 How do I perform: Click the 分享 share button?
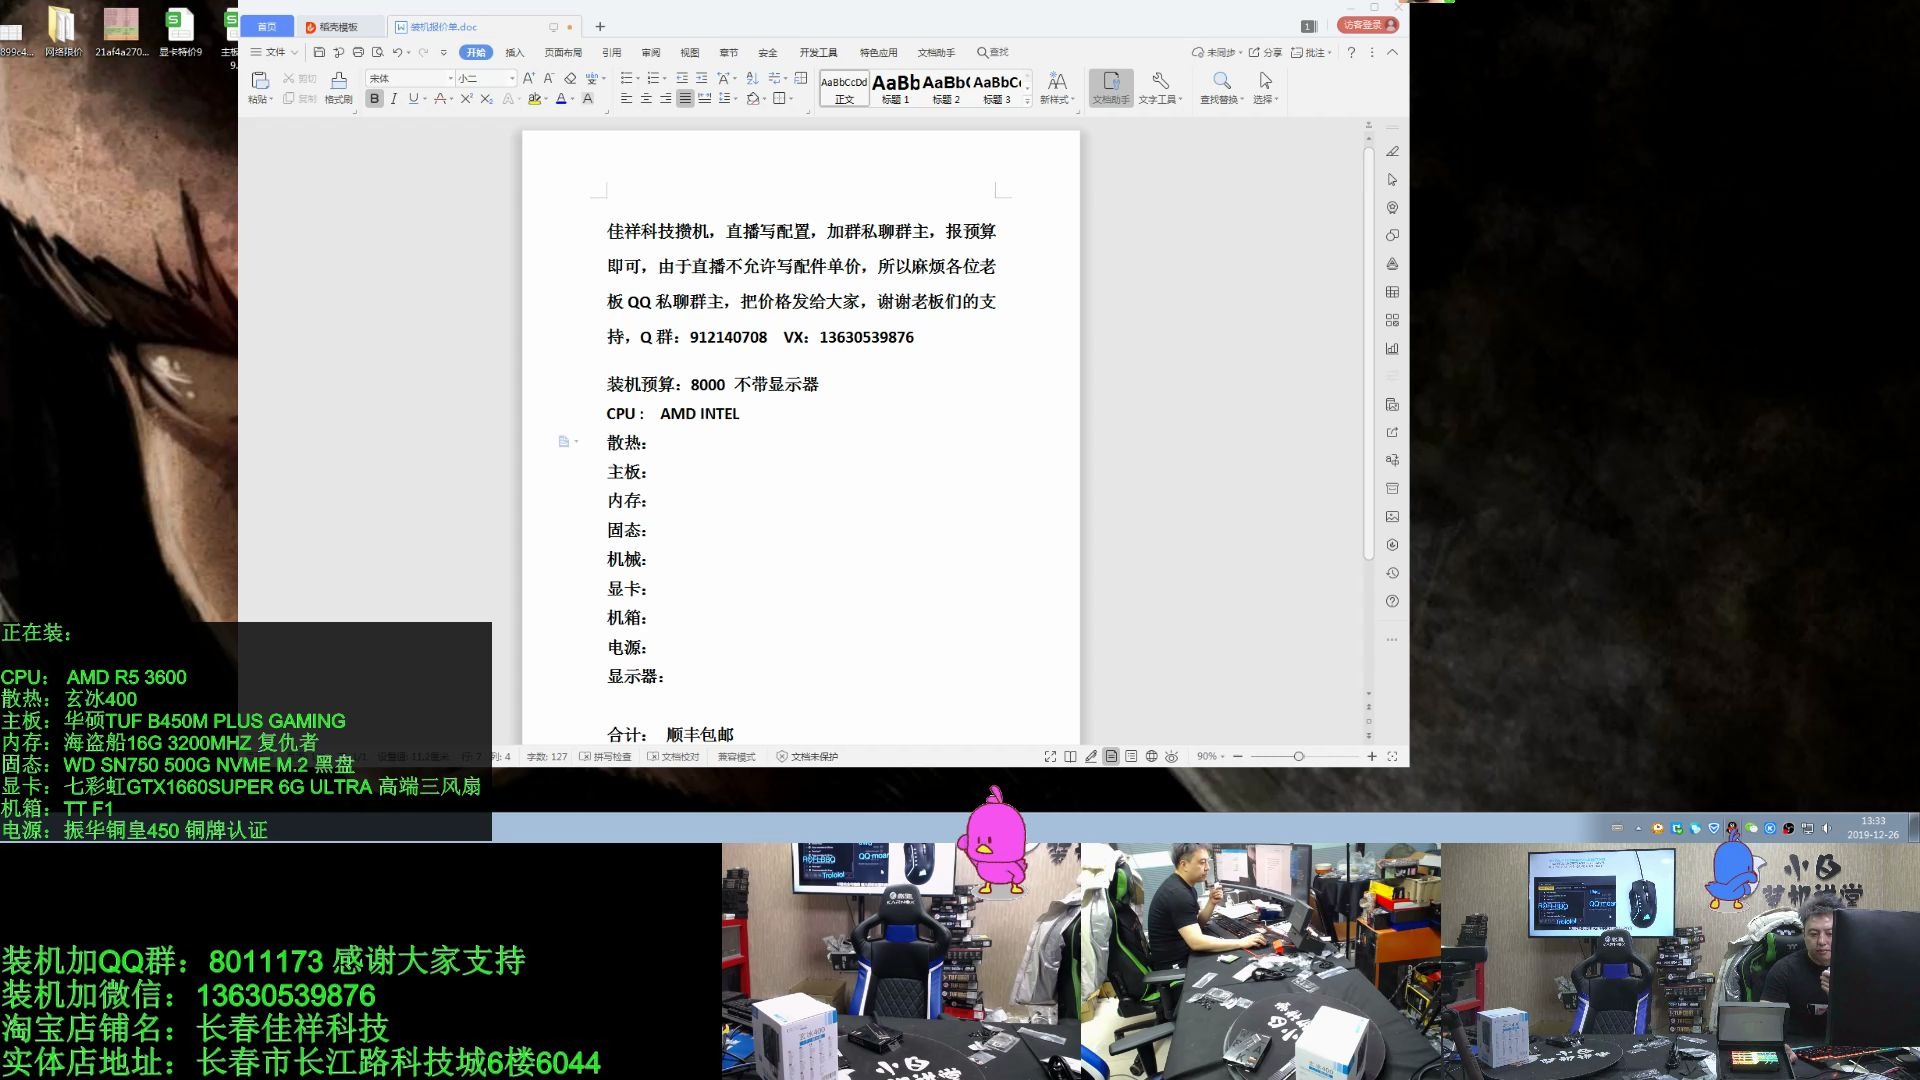[1265, 52]
